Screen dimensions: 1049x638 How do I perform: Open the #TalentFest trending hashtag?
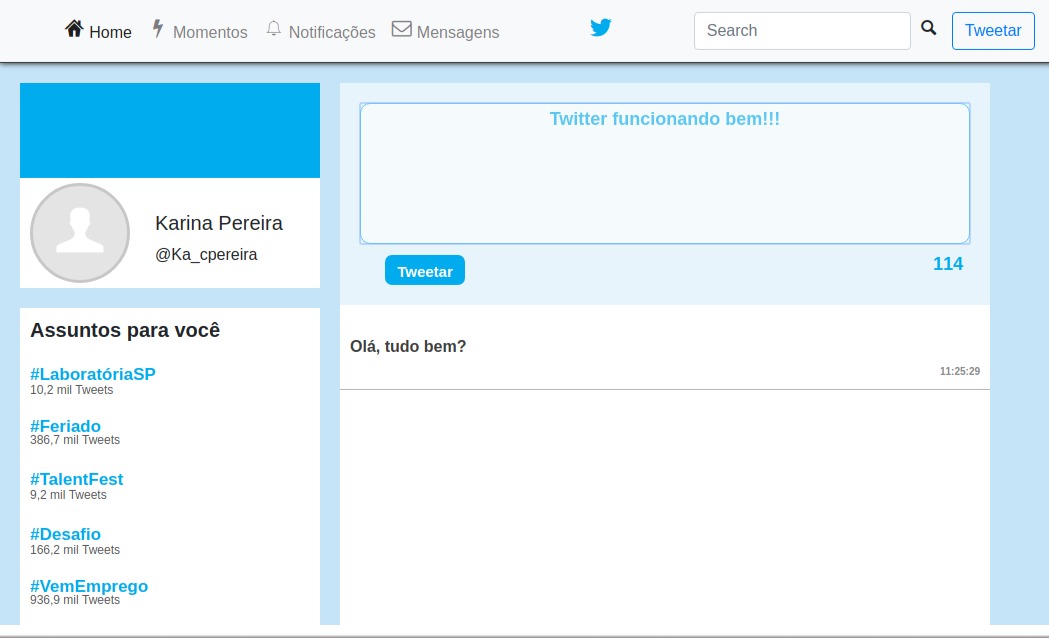click(x=77, y=479)
